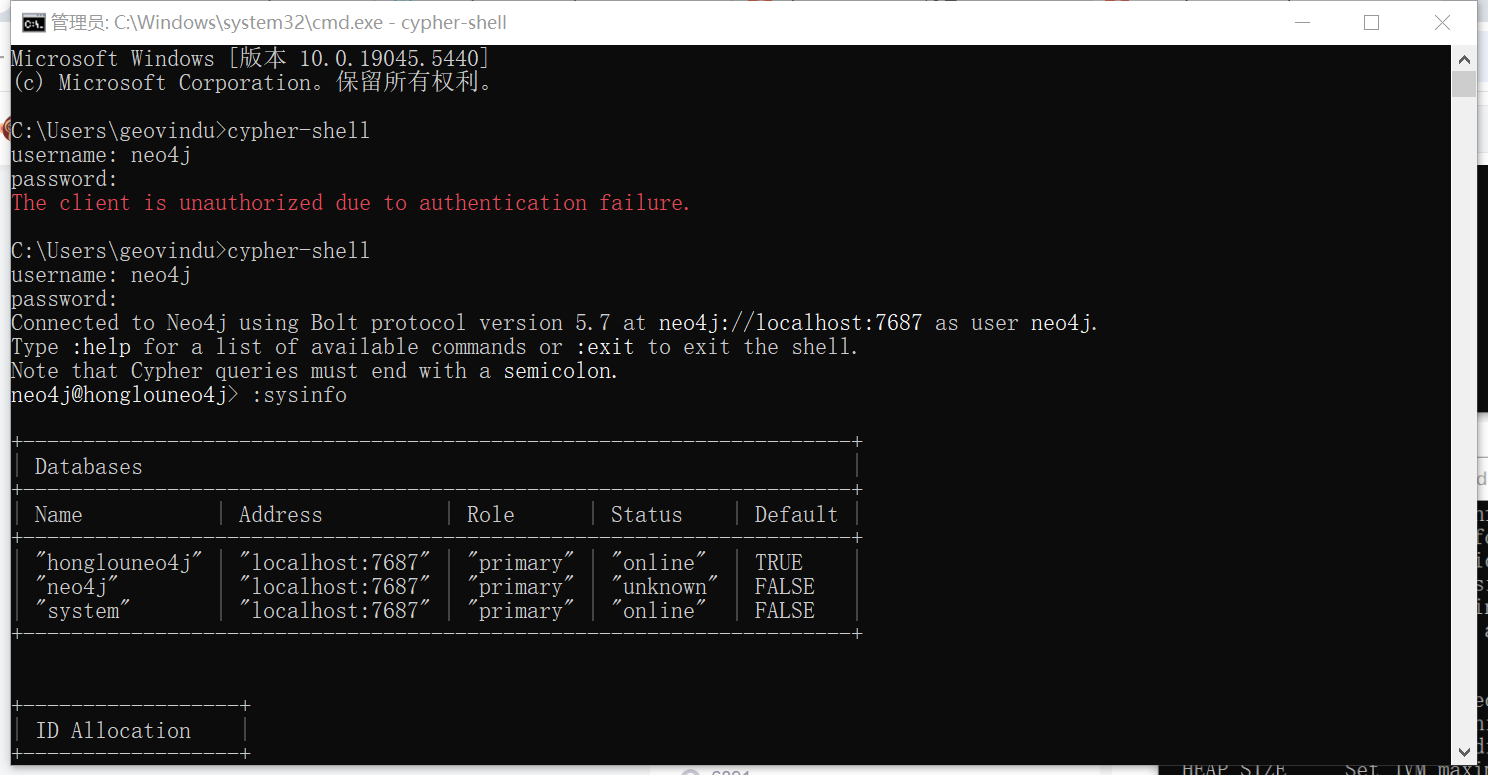Image resolution: width=1488 pixels, height=775 pixels.
Task: Click the TRUE value in Default column
Action: click(779, 563)
